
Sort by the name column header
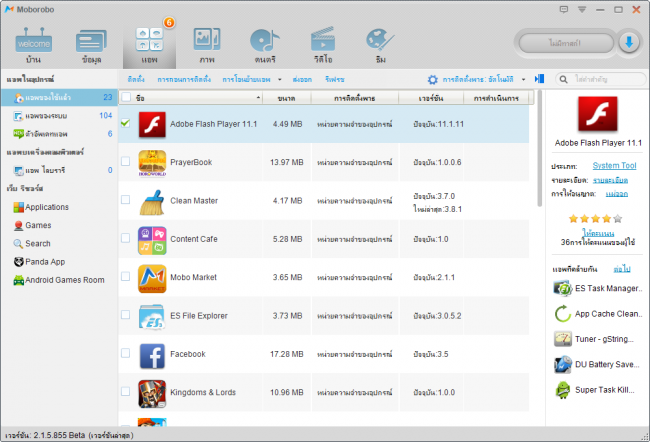[191, 98]
